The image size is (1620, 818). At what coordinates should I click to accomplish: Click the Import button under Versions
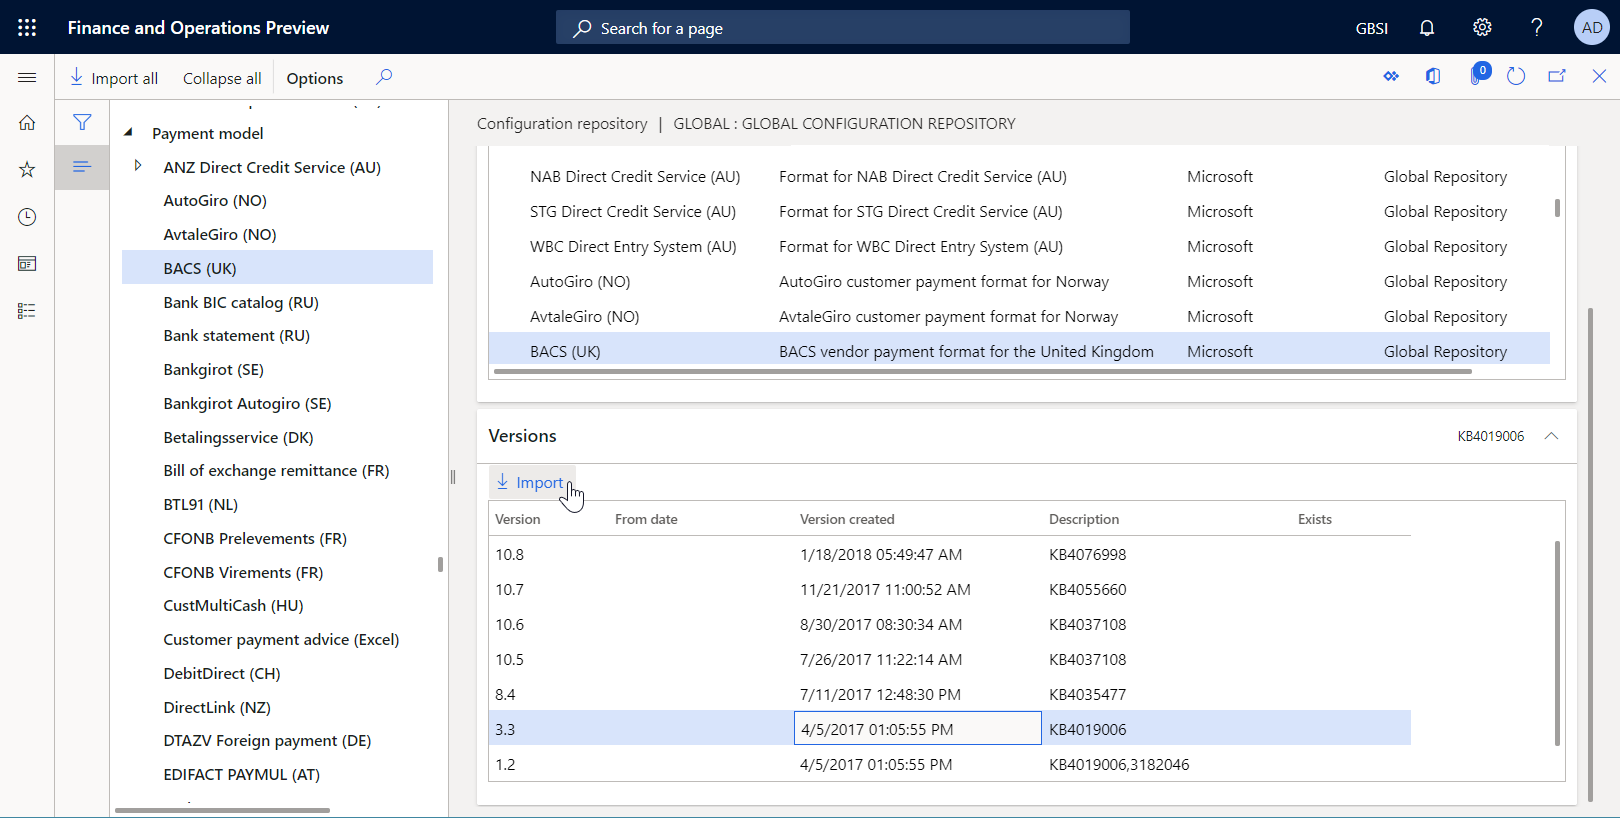tap(530, 483)
